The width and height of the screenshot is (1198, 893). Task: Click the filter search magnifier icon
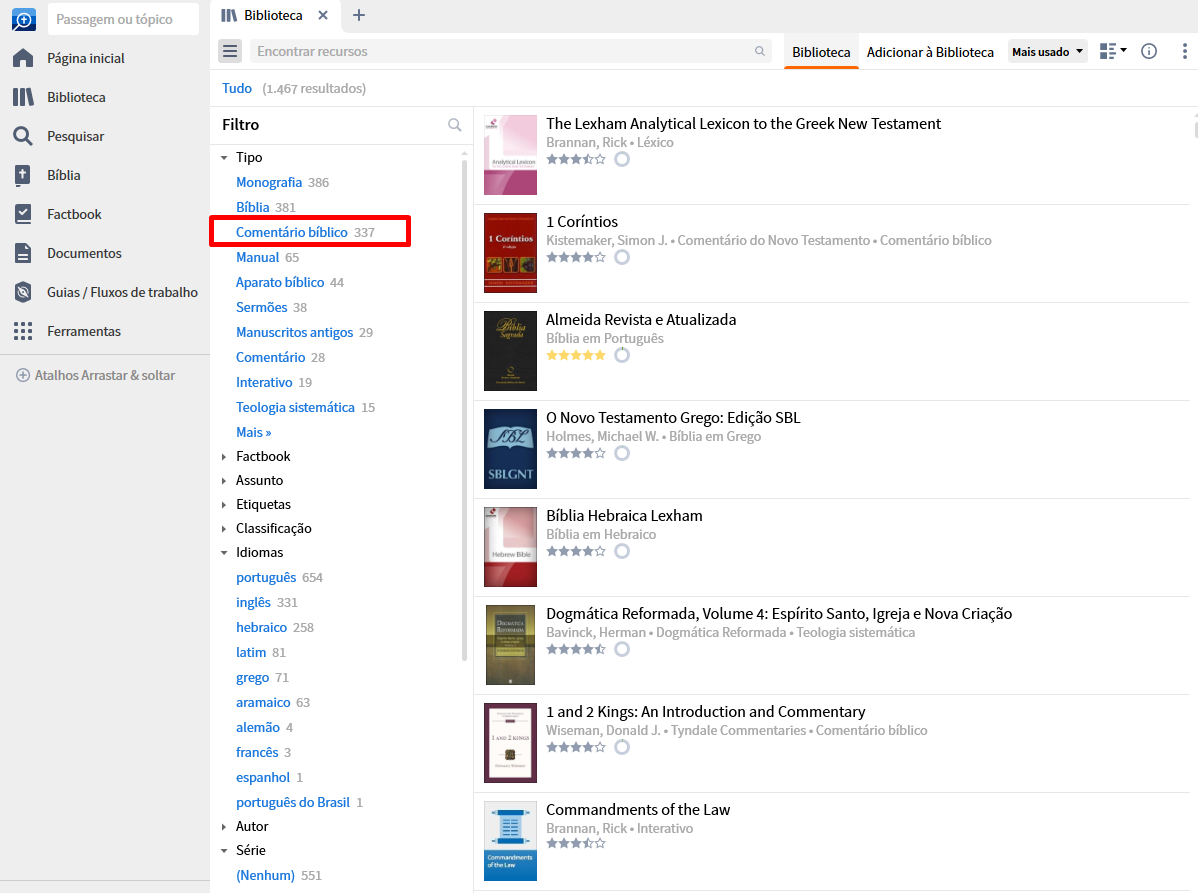(455, 125)
